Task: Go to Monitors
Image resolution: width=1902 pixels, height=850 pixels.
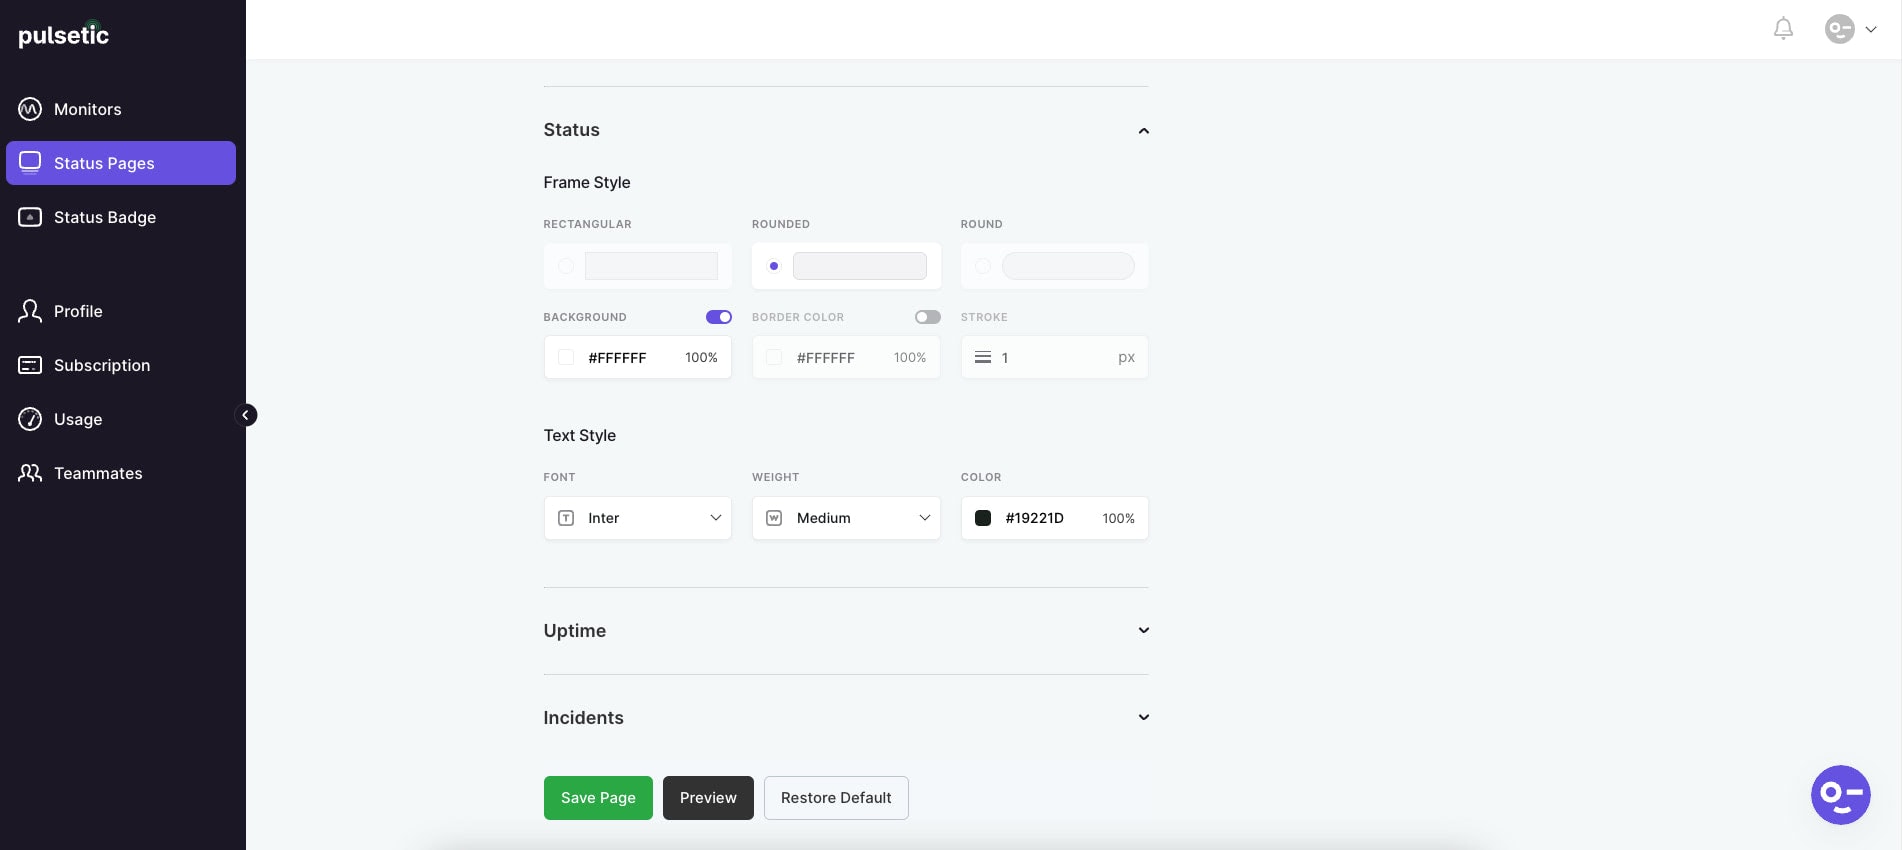Action: tap(88, 109)
